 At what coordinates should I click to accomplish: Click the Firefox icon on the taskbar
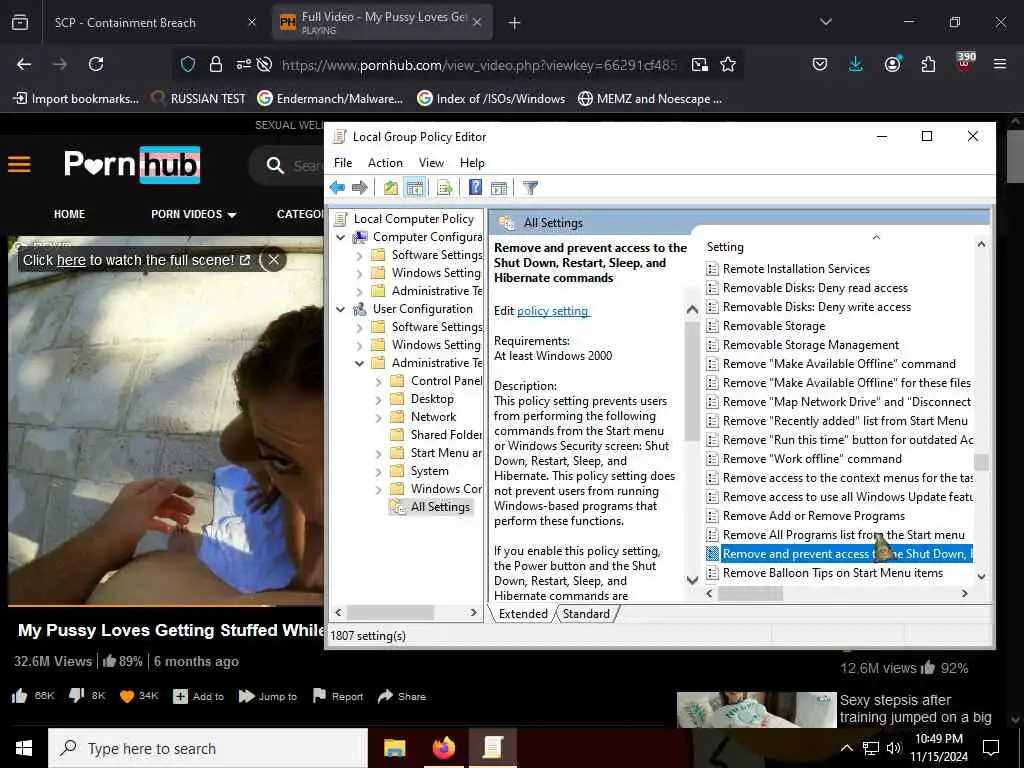pyautogui.click(x=443, y=748)
